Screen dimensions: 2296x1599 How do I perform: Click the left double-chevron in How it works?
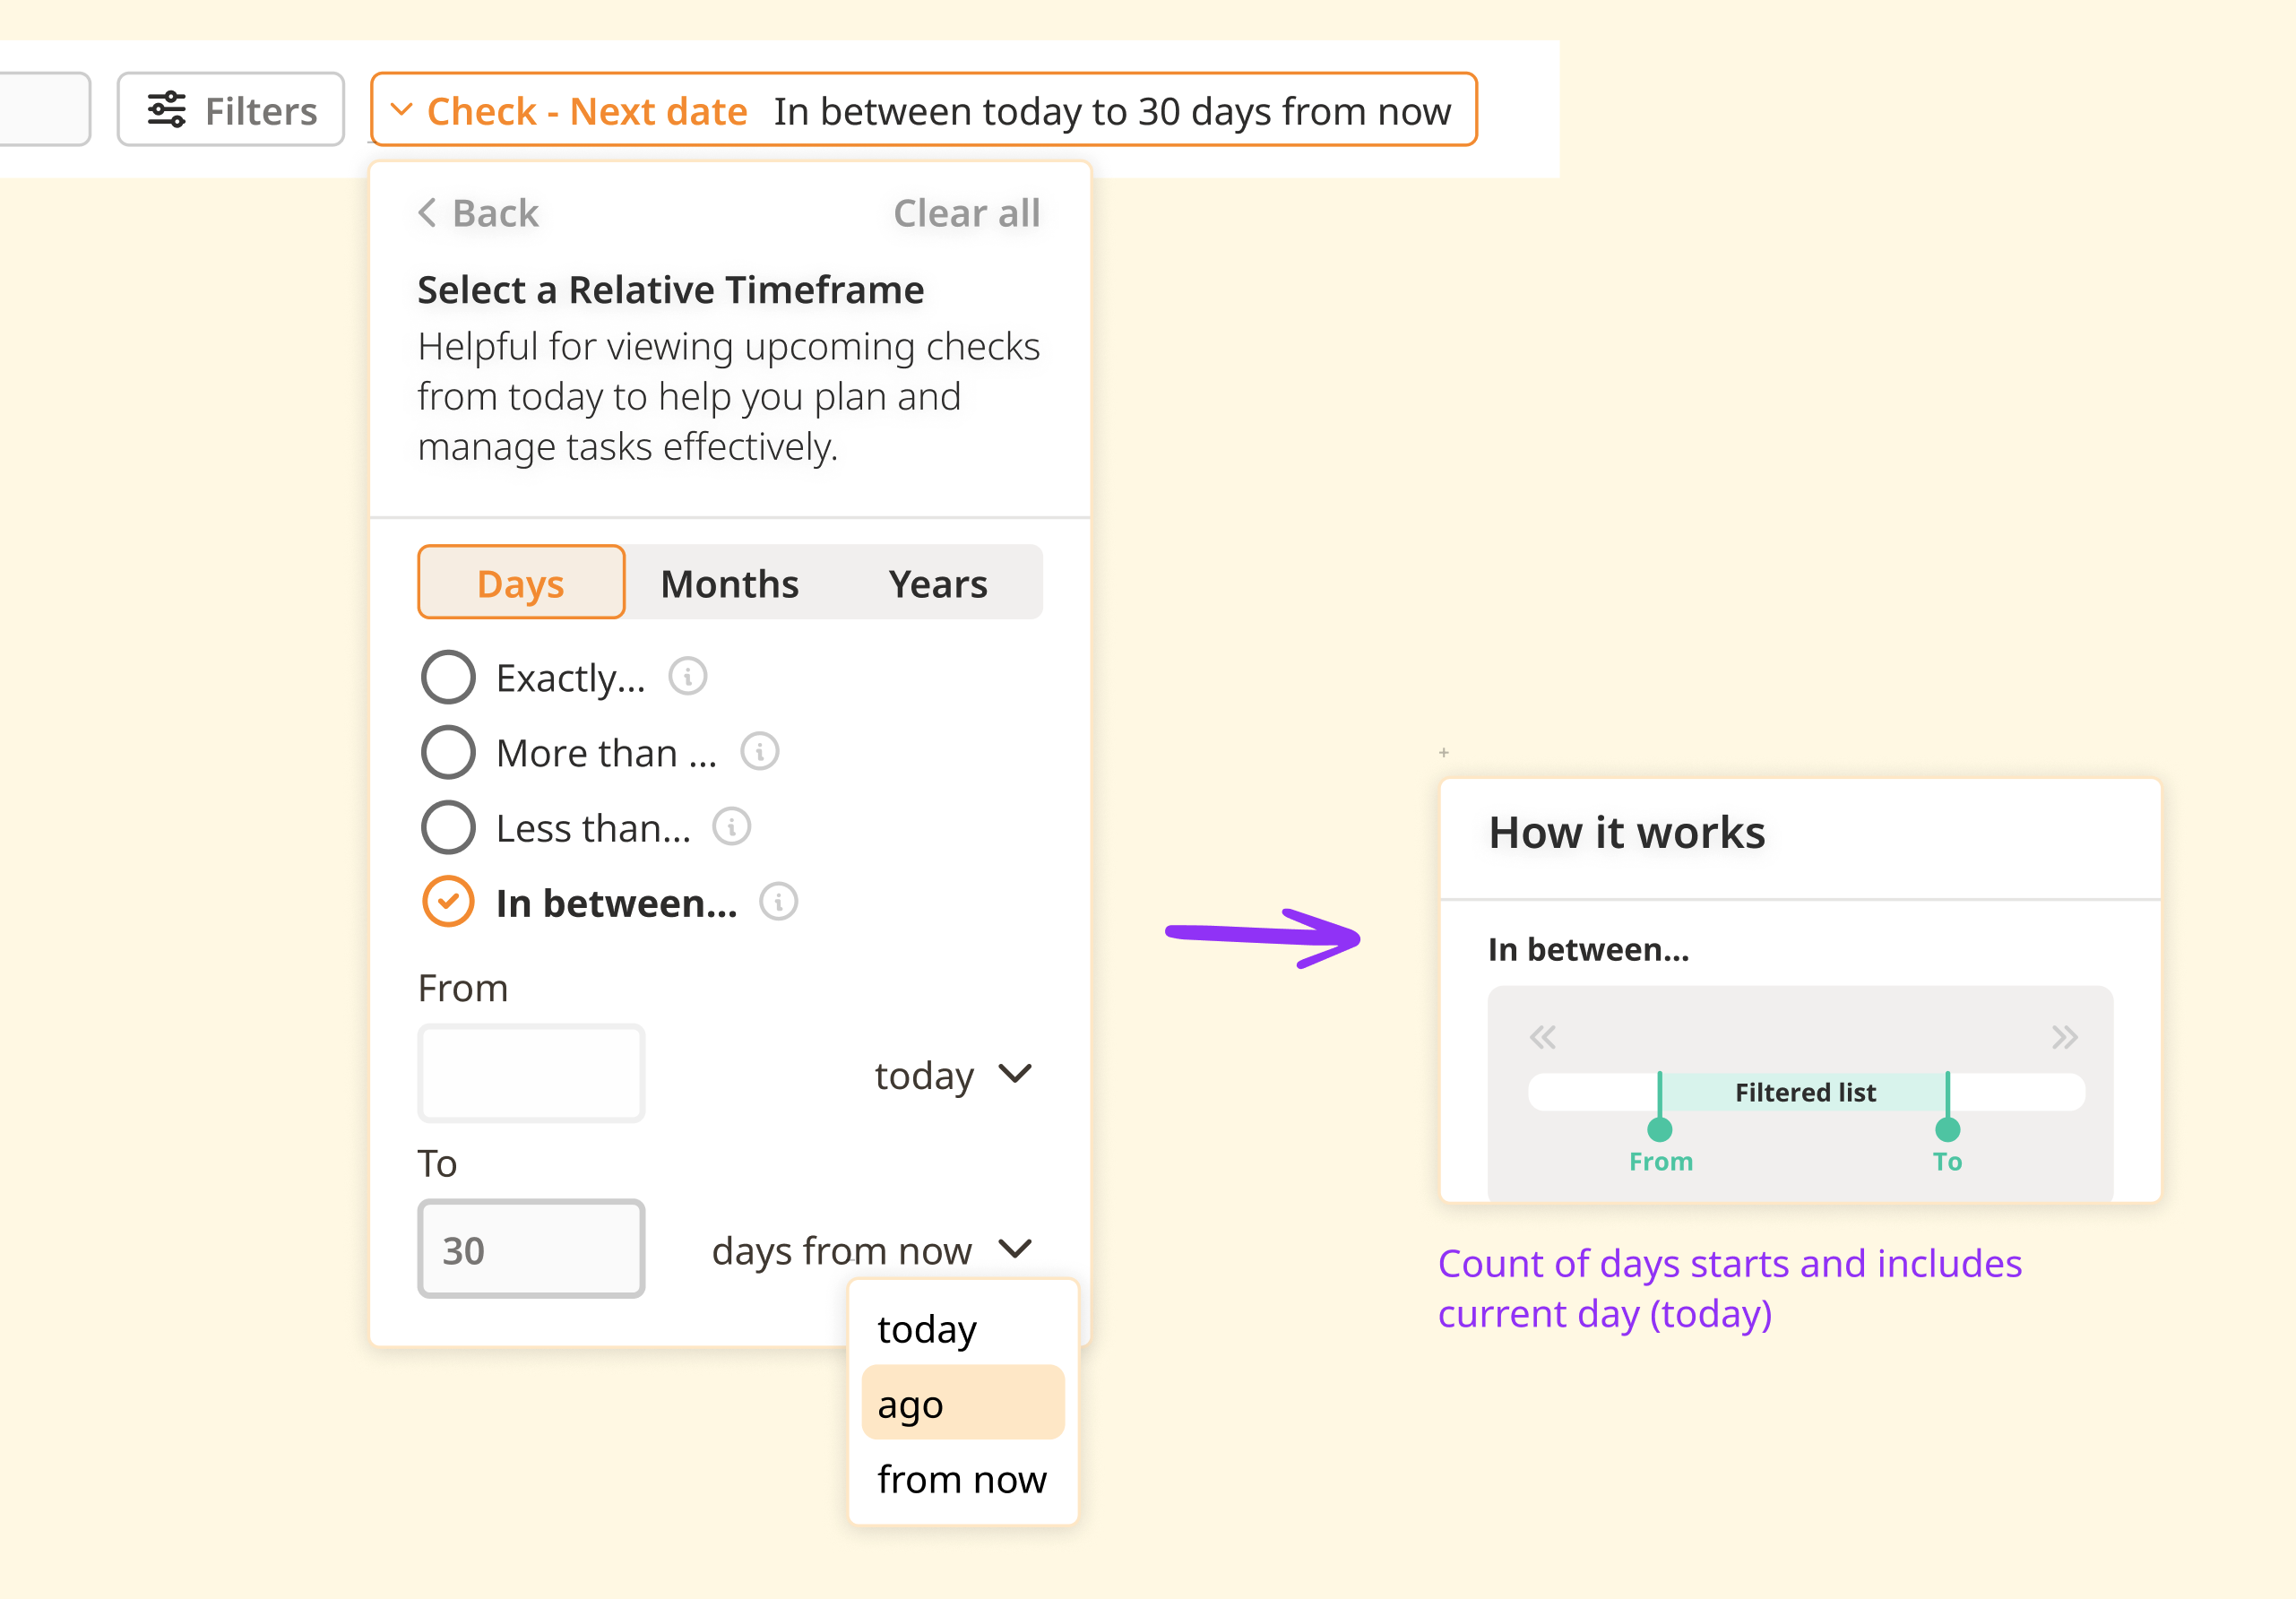pos(1542,1037)
